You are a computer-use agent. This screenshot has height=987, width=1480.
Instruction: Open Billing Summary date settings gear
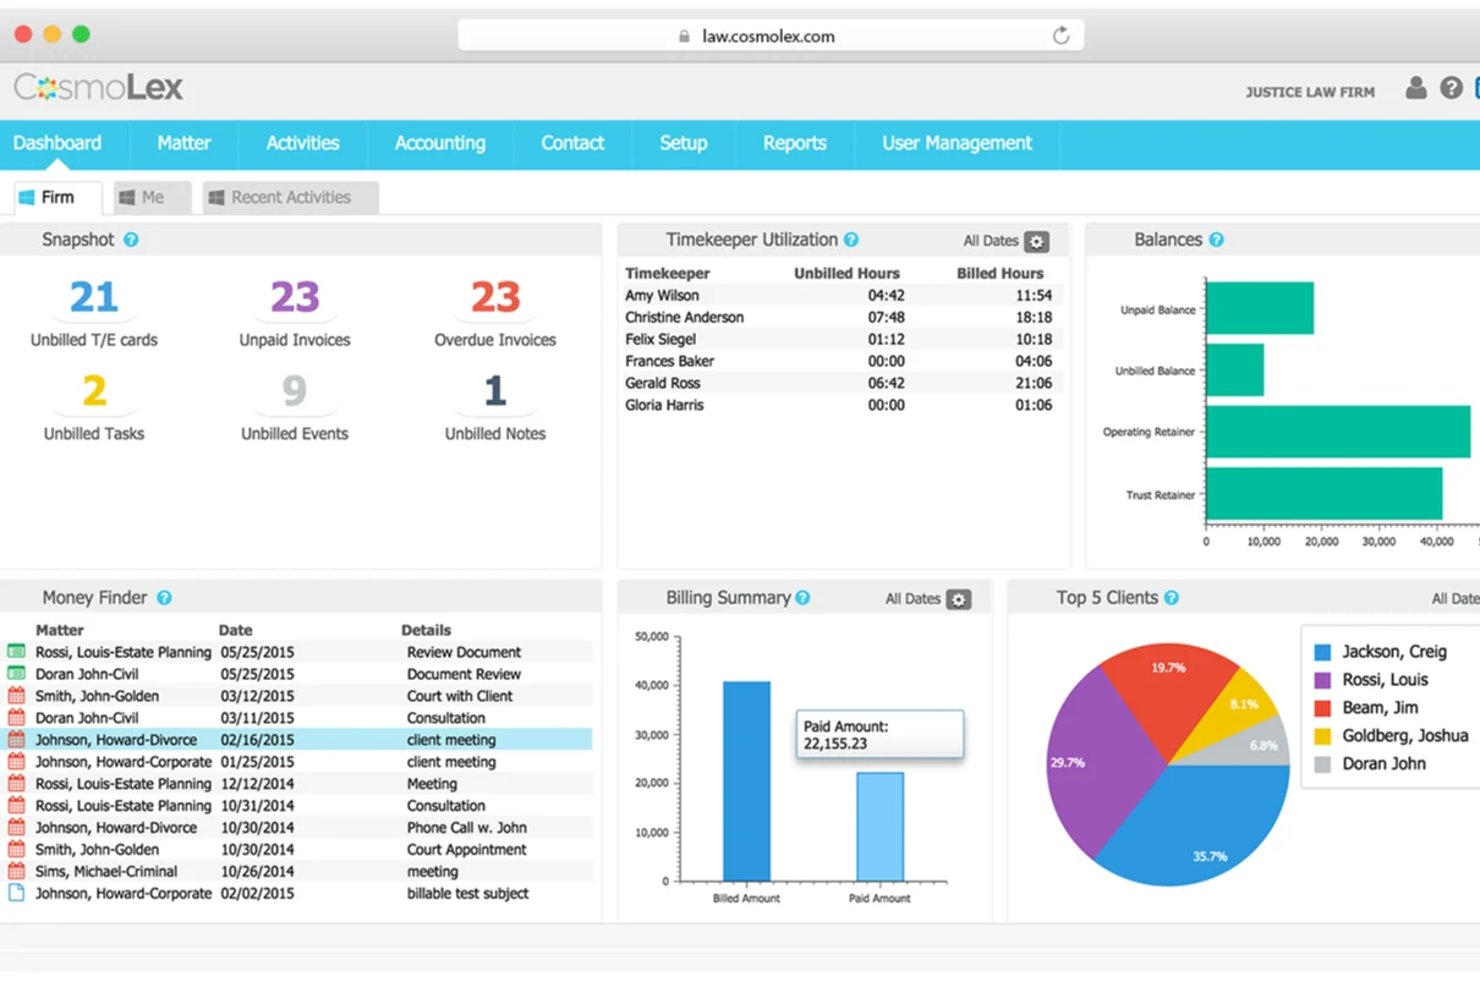click(959, 599)
